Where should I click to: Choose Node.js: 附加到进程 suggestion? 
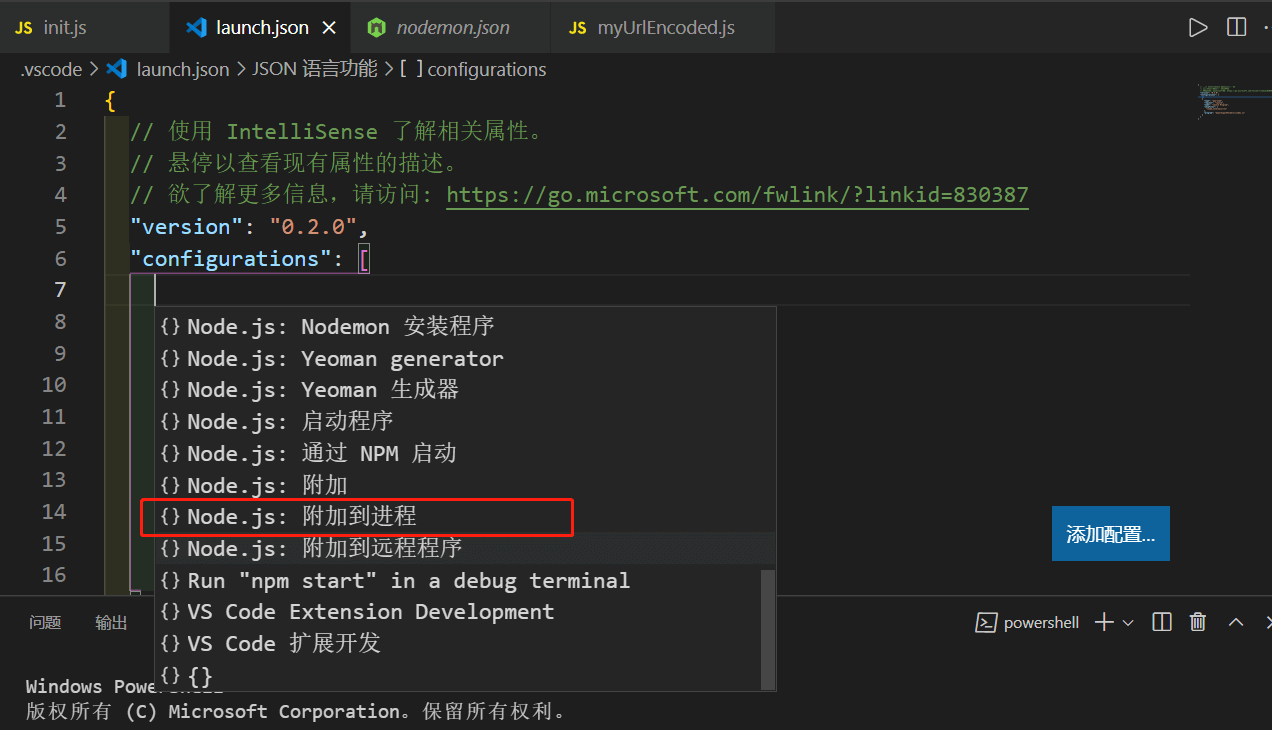465,517
